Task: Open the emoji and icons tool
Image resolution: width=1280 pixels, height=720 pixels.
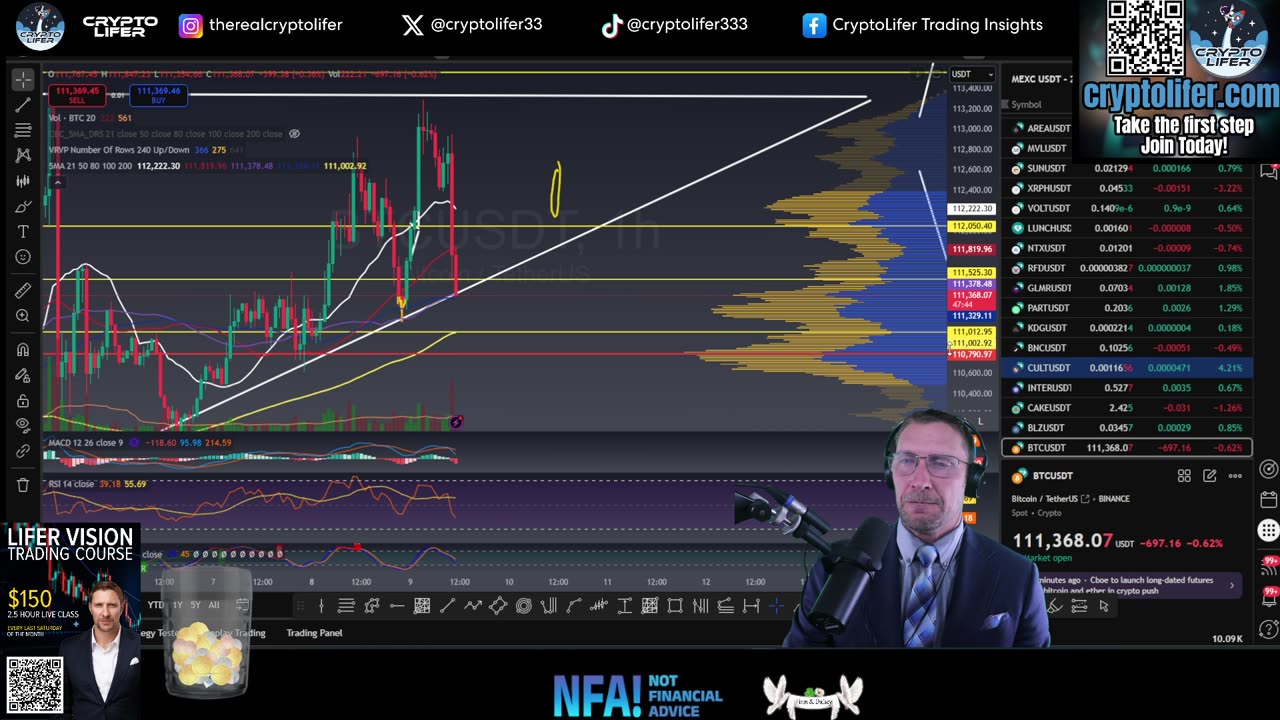Action: (23, 257)
